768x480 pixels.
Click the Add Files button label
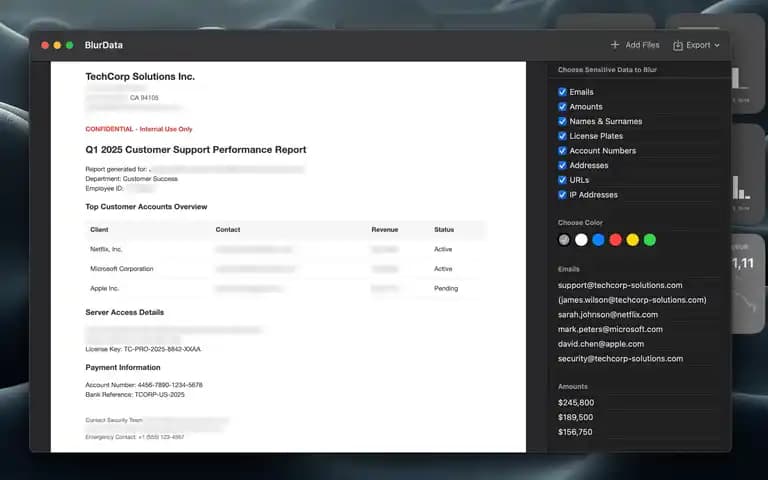point(642,45)
